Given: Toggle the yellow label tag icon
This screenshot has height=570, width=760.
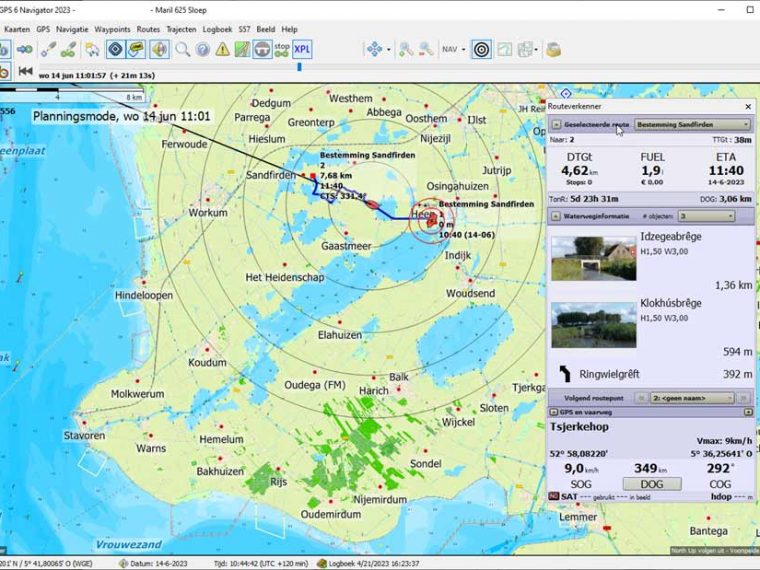Looking at the screenshot, I should pos(136,49).
